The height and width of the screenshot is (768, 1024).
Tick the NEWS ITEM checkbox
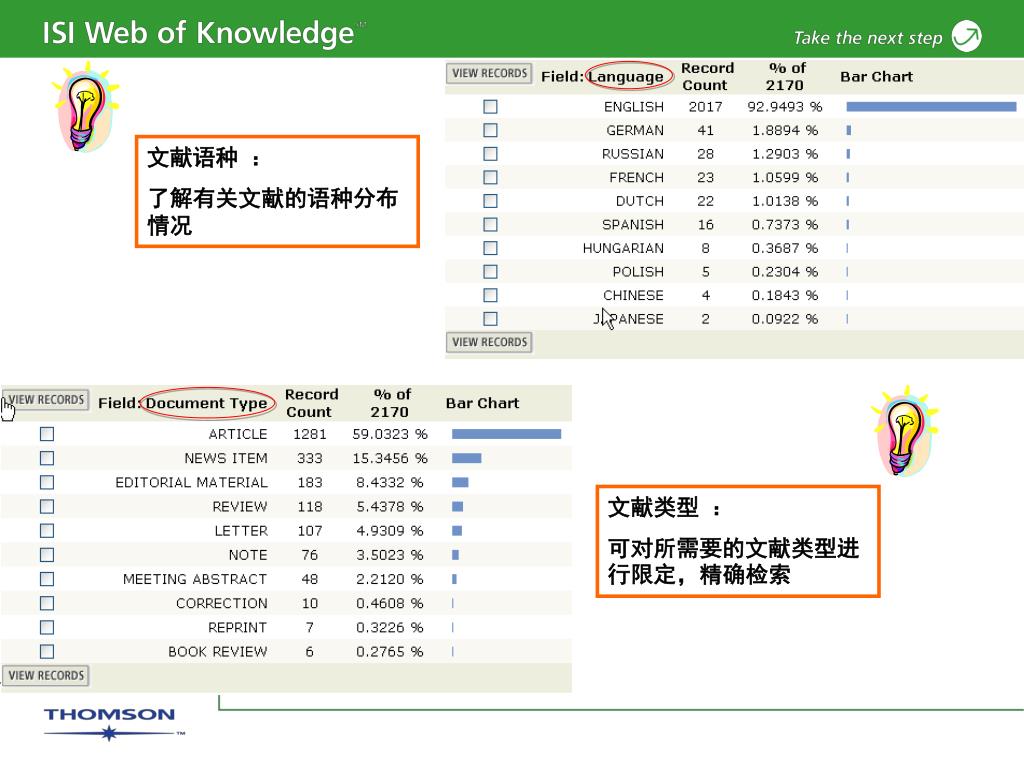click(47, 458)
